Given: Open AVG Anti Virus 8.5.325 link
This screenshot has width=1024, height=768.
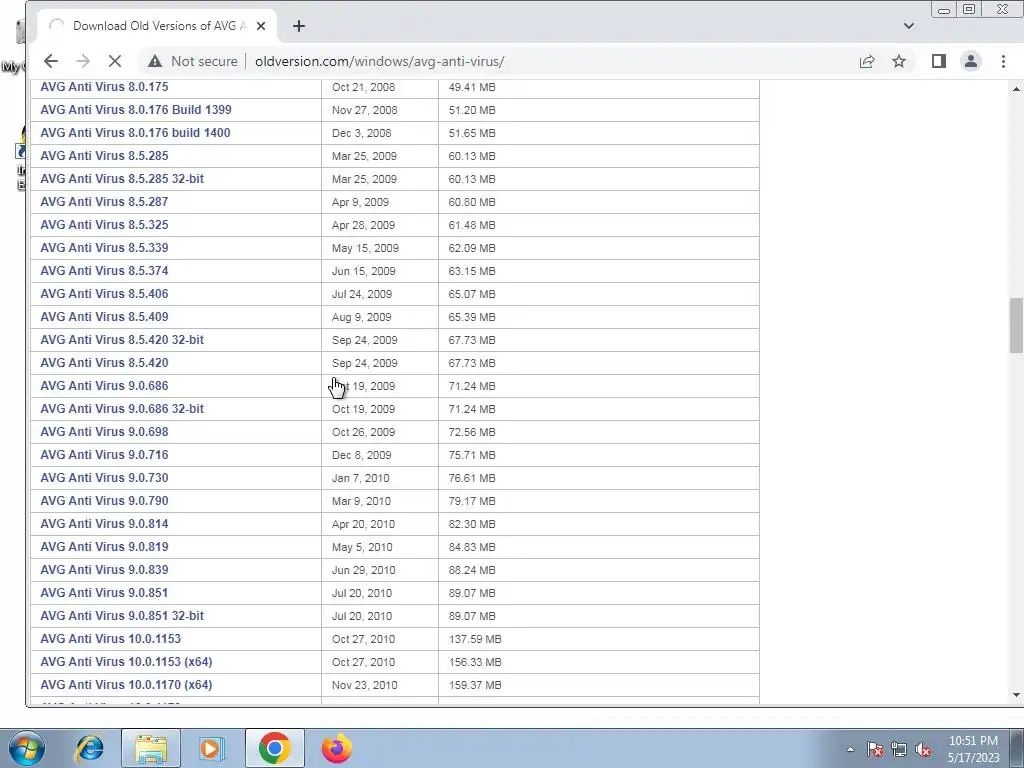Looking at the screenshot, I should pyautogui.click(x=104, y=225).
